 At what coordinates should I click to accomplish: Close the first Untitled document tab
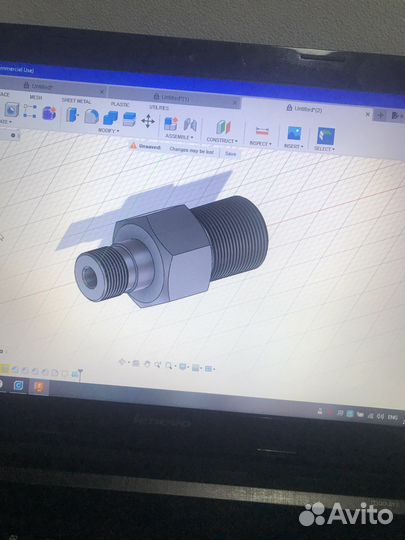[x=102, y=92]
